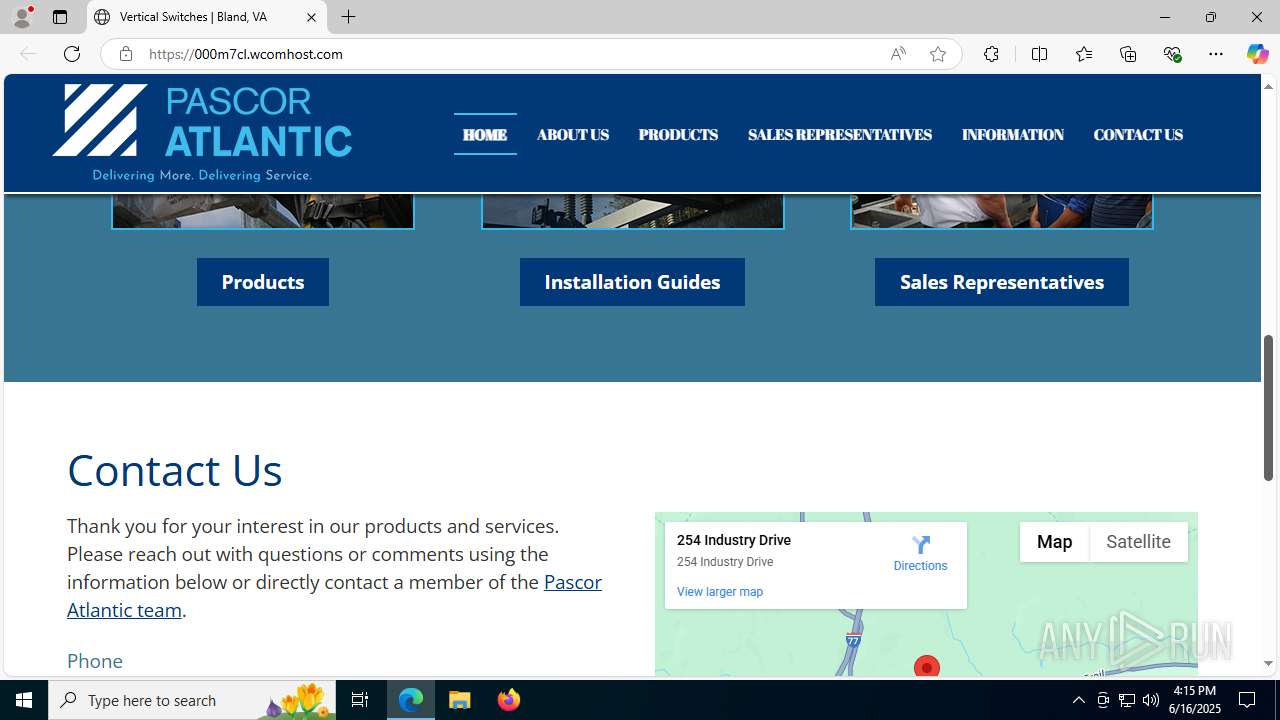Click the address bar URL
The image size is (1280, 720).
(246, 54)
